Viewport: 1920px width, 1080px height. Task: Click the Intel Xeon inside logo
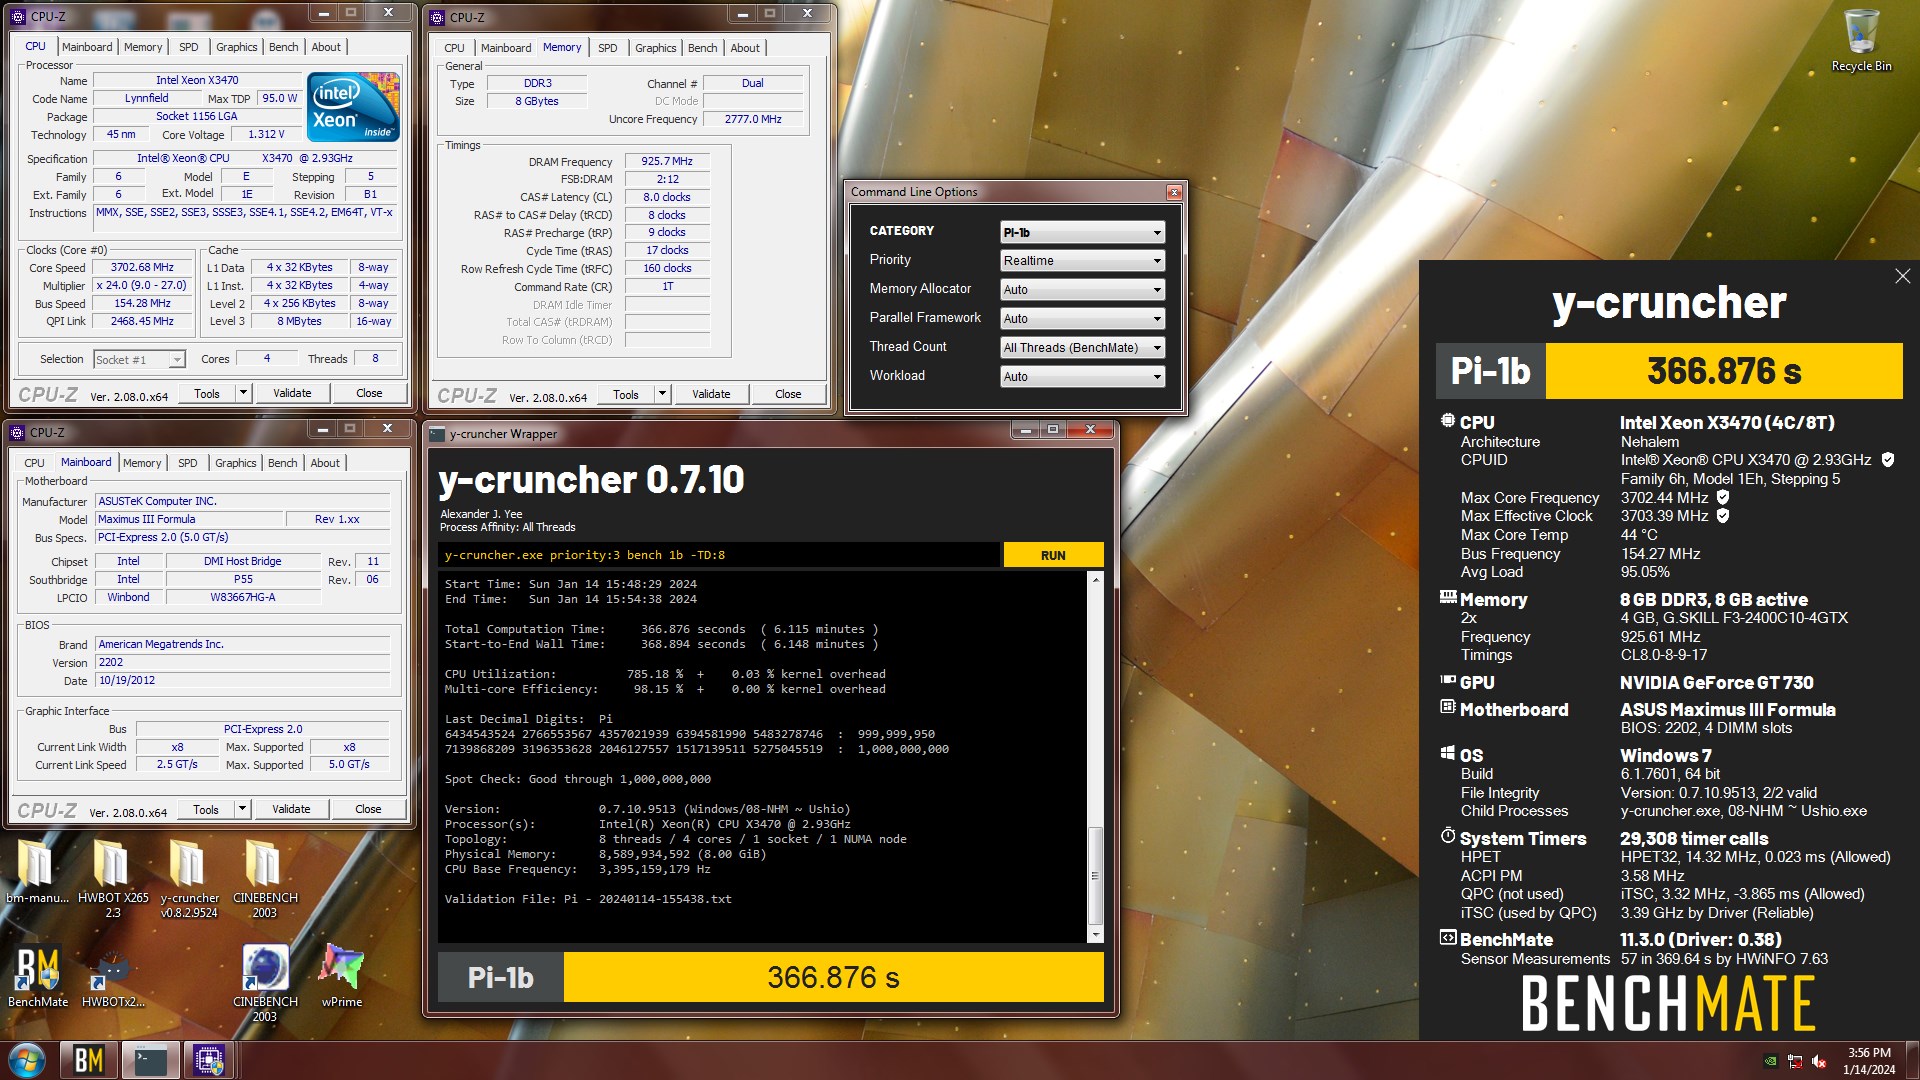(x=353, y=106)
